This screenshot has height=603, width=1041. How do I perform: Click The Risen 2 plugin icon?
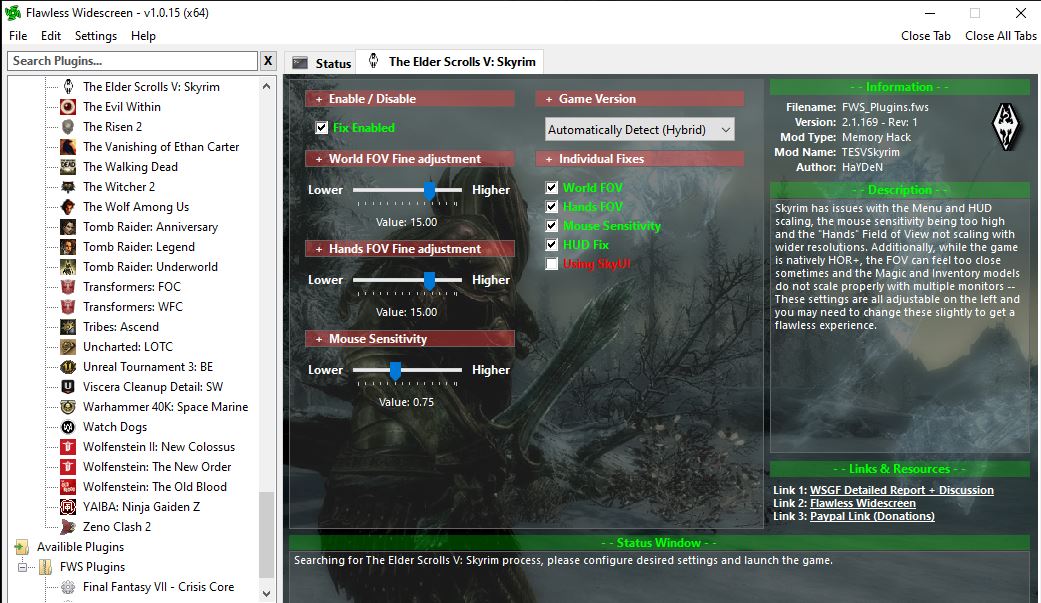click(68, 126)
